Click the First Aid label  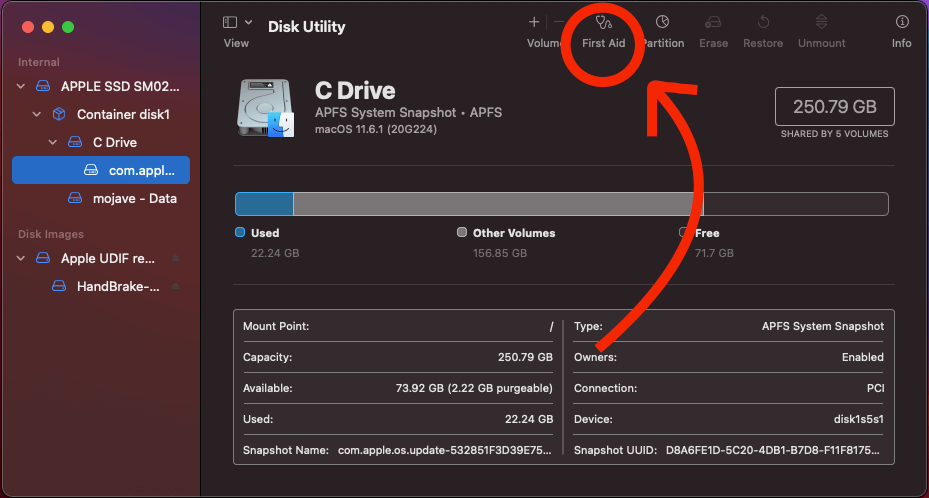(604, 43)
